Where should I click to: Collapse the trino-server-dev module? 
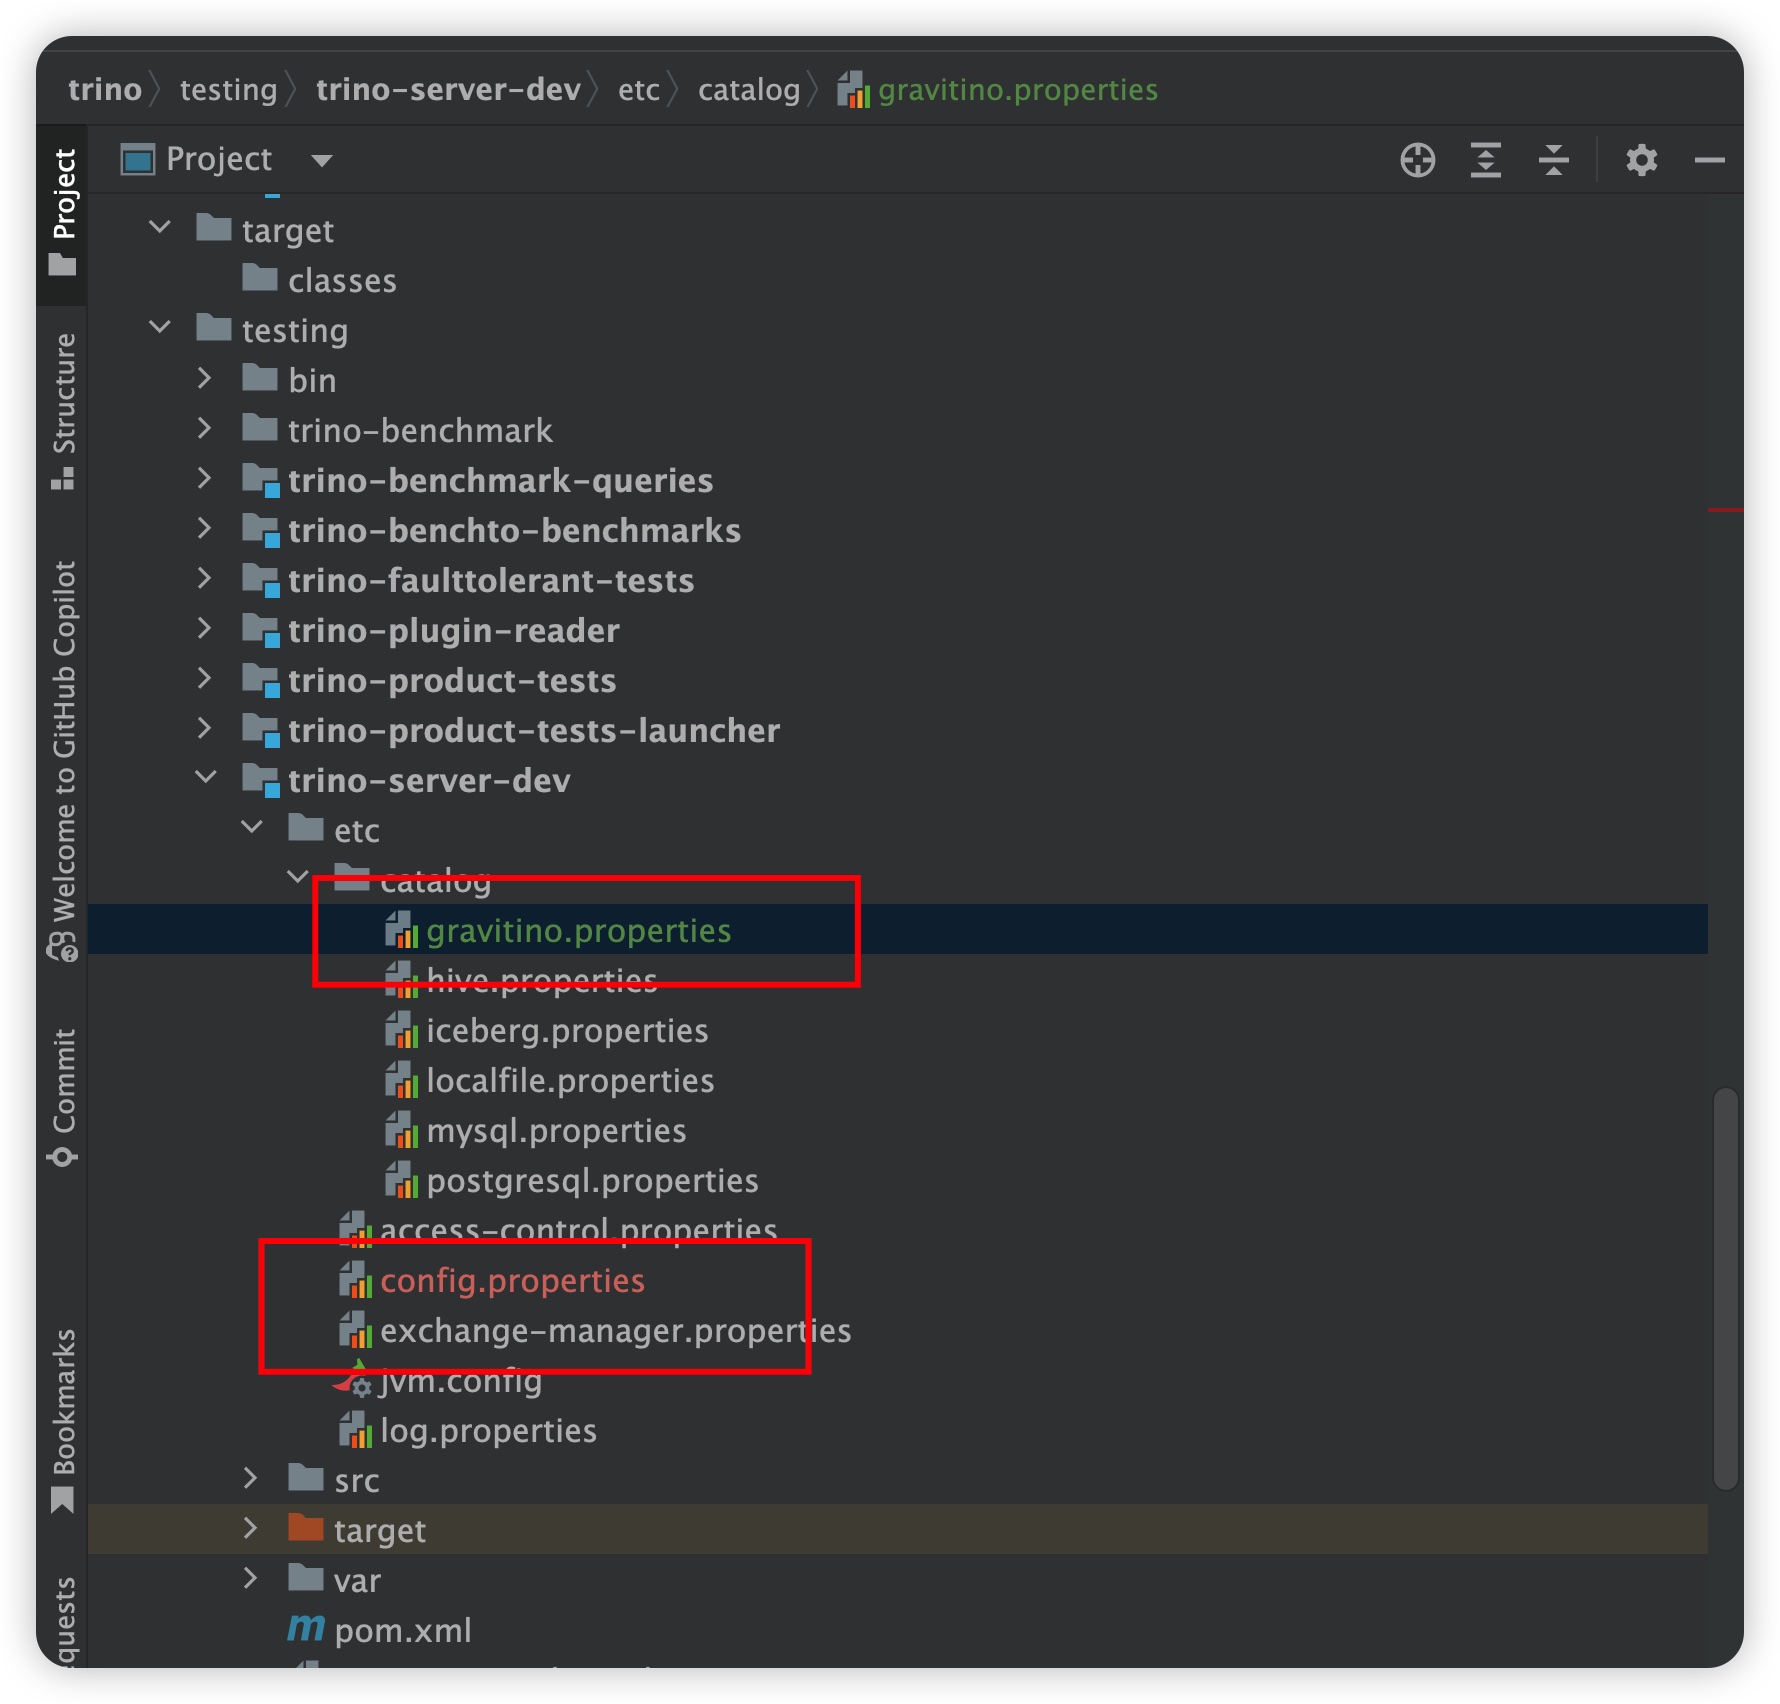coord(205,778)
